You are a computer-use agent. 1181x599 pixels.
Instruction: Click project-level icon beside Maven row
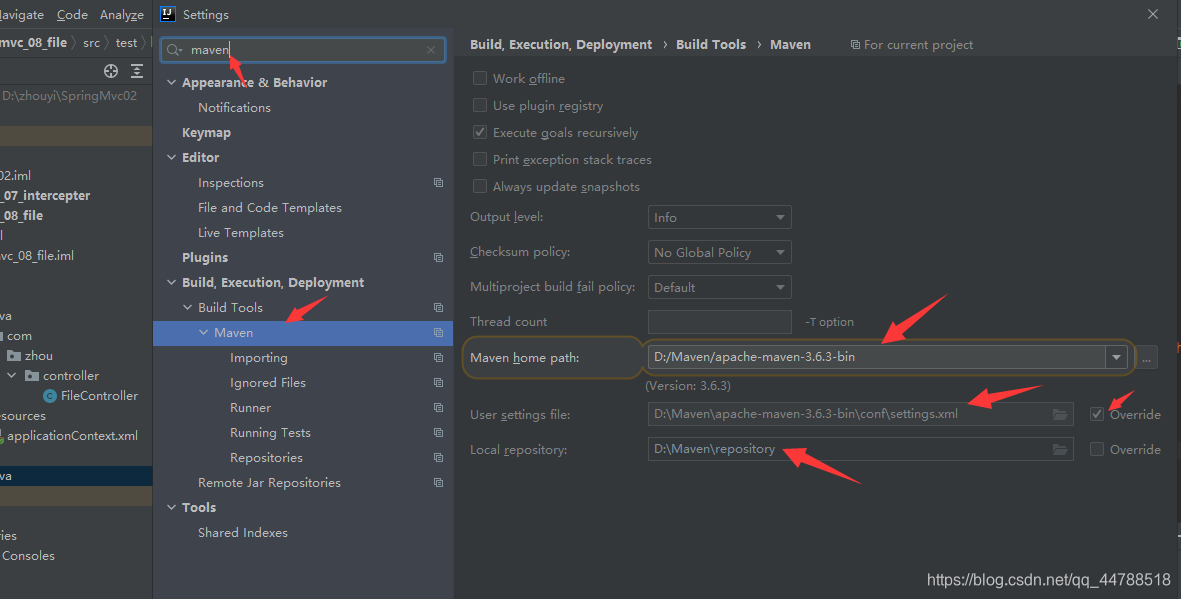pos(438,332)
